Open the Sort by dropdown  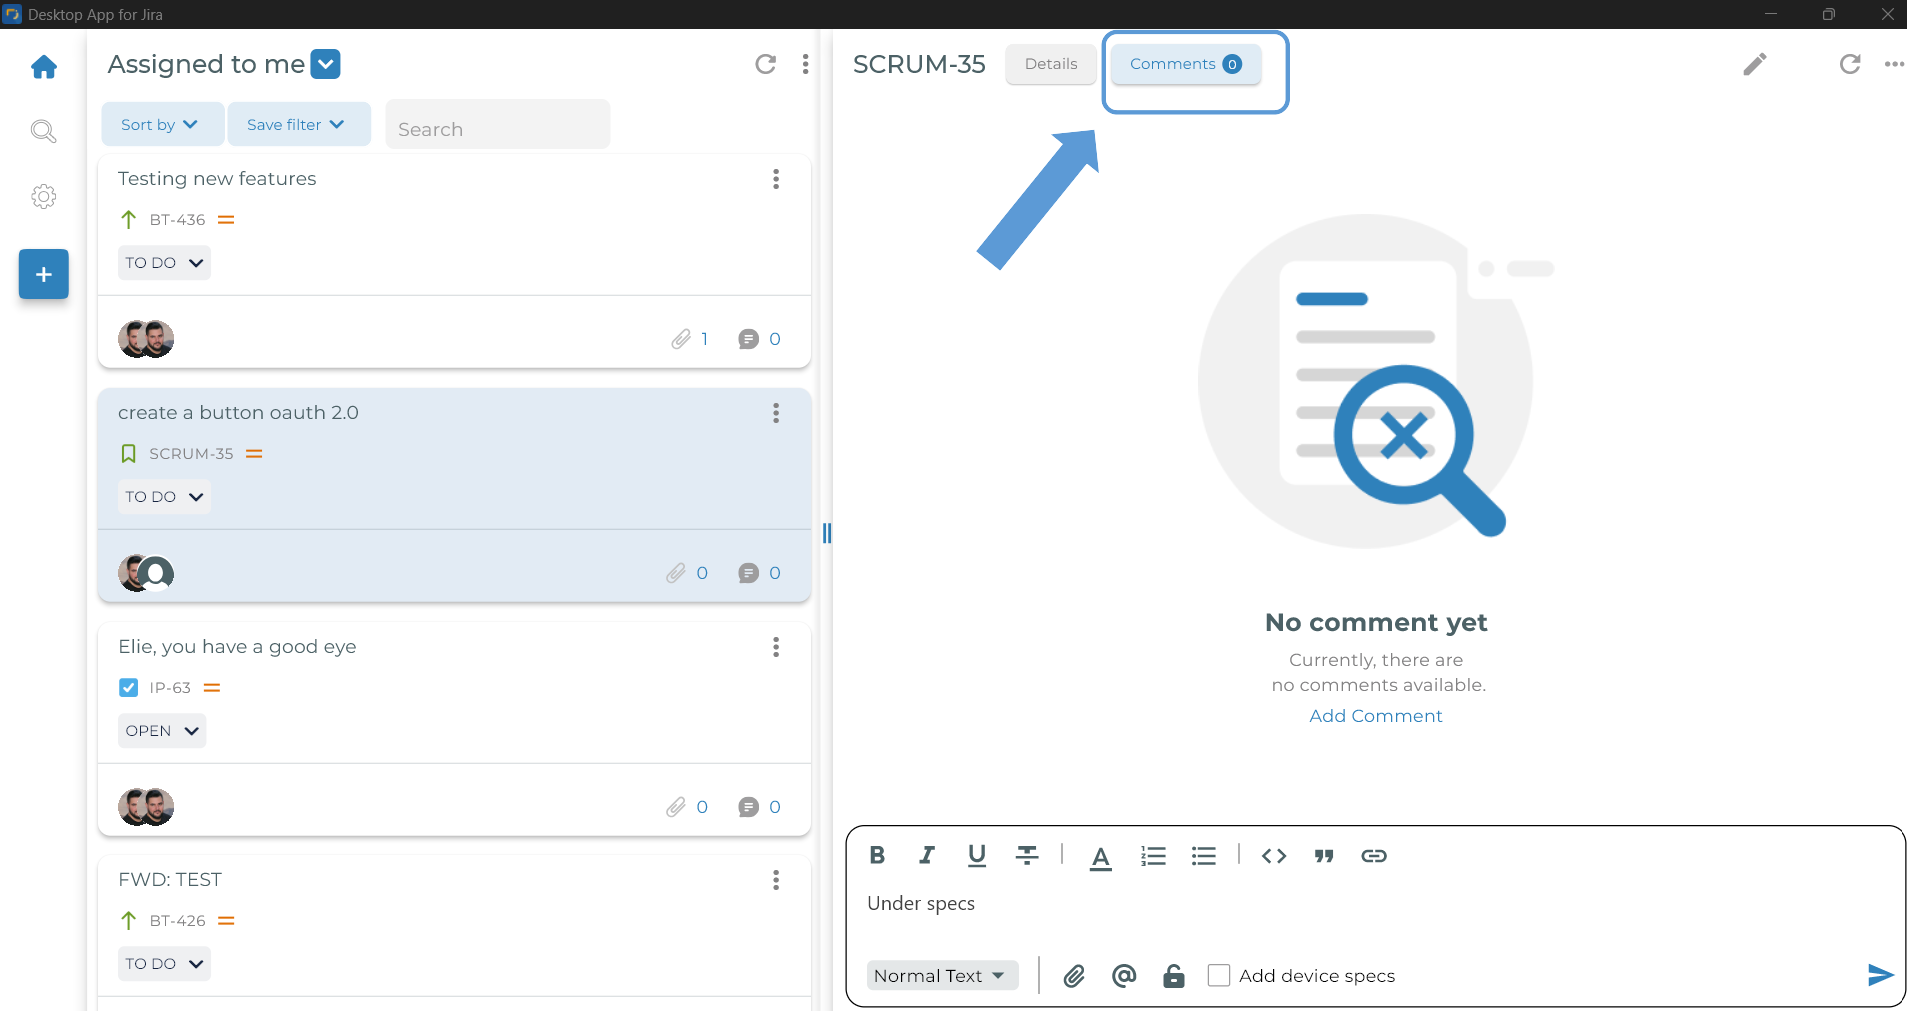click(161, 125)
